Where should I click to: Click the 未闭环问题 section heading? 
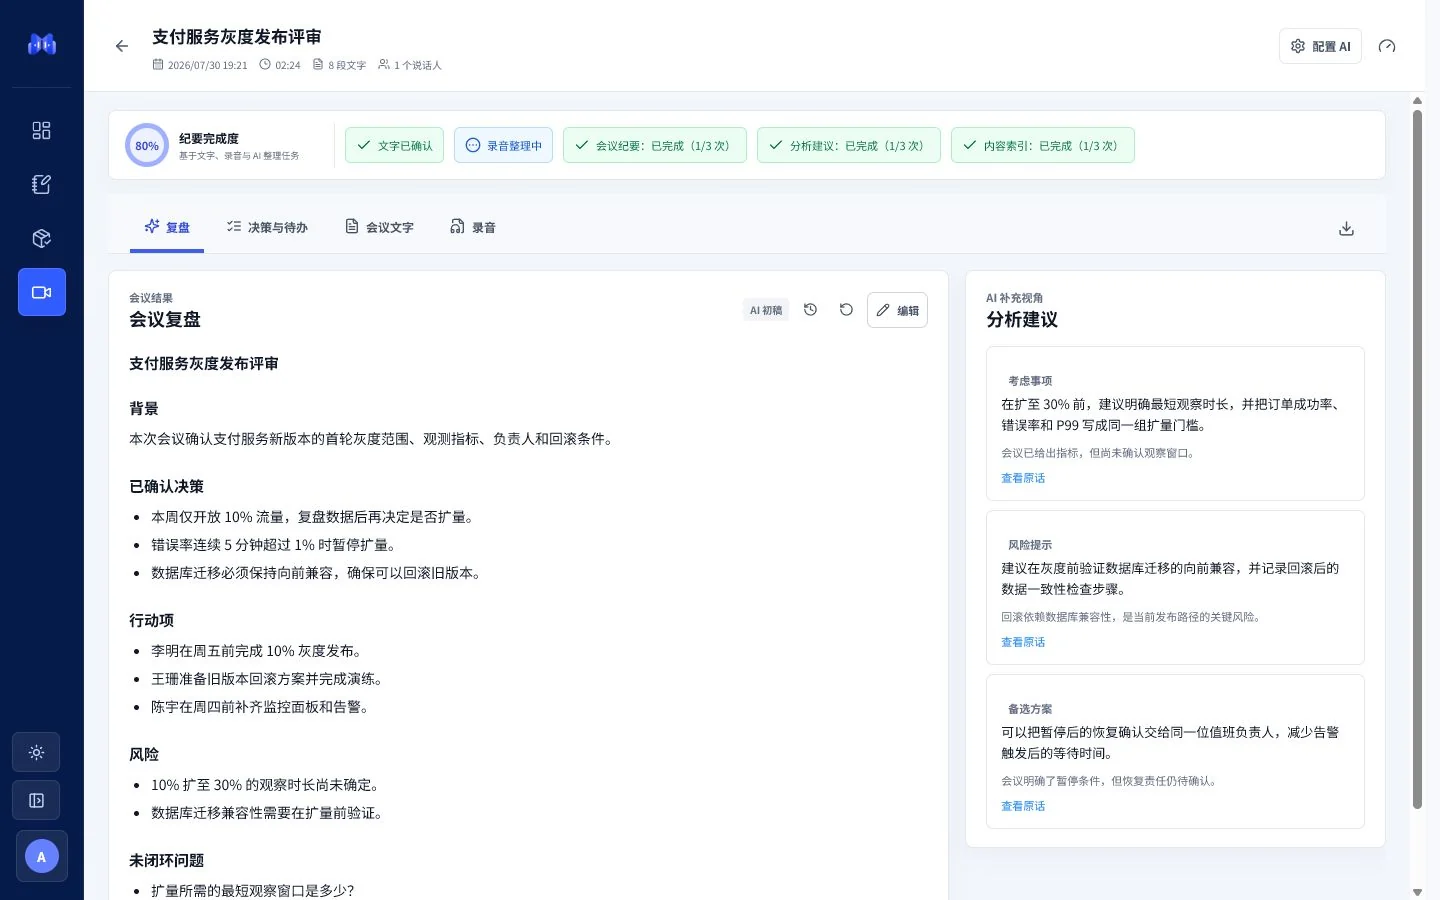coord(166,860)
